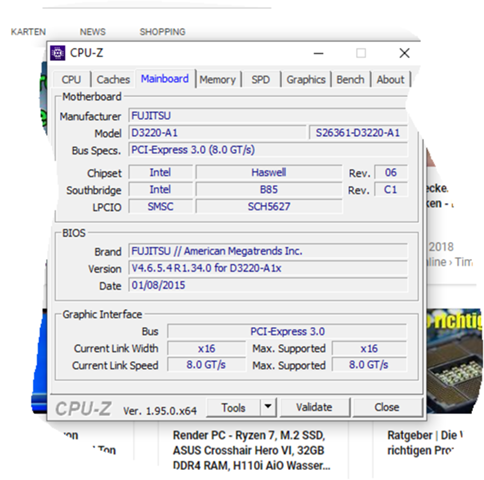This screenshot has width=484, height=480.
Task: Click the Tools button
Action: [233, 407]
